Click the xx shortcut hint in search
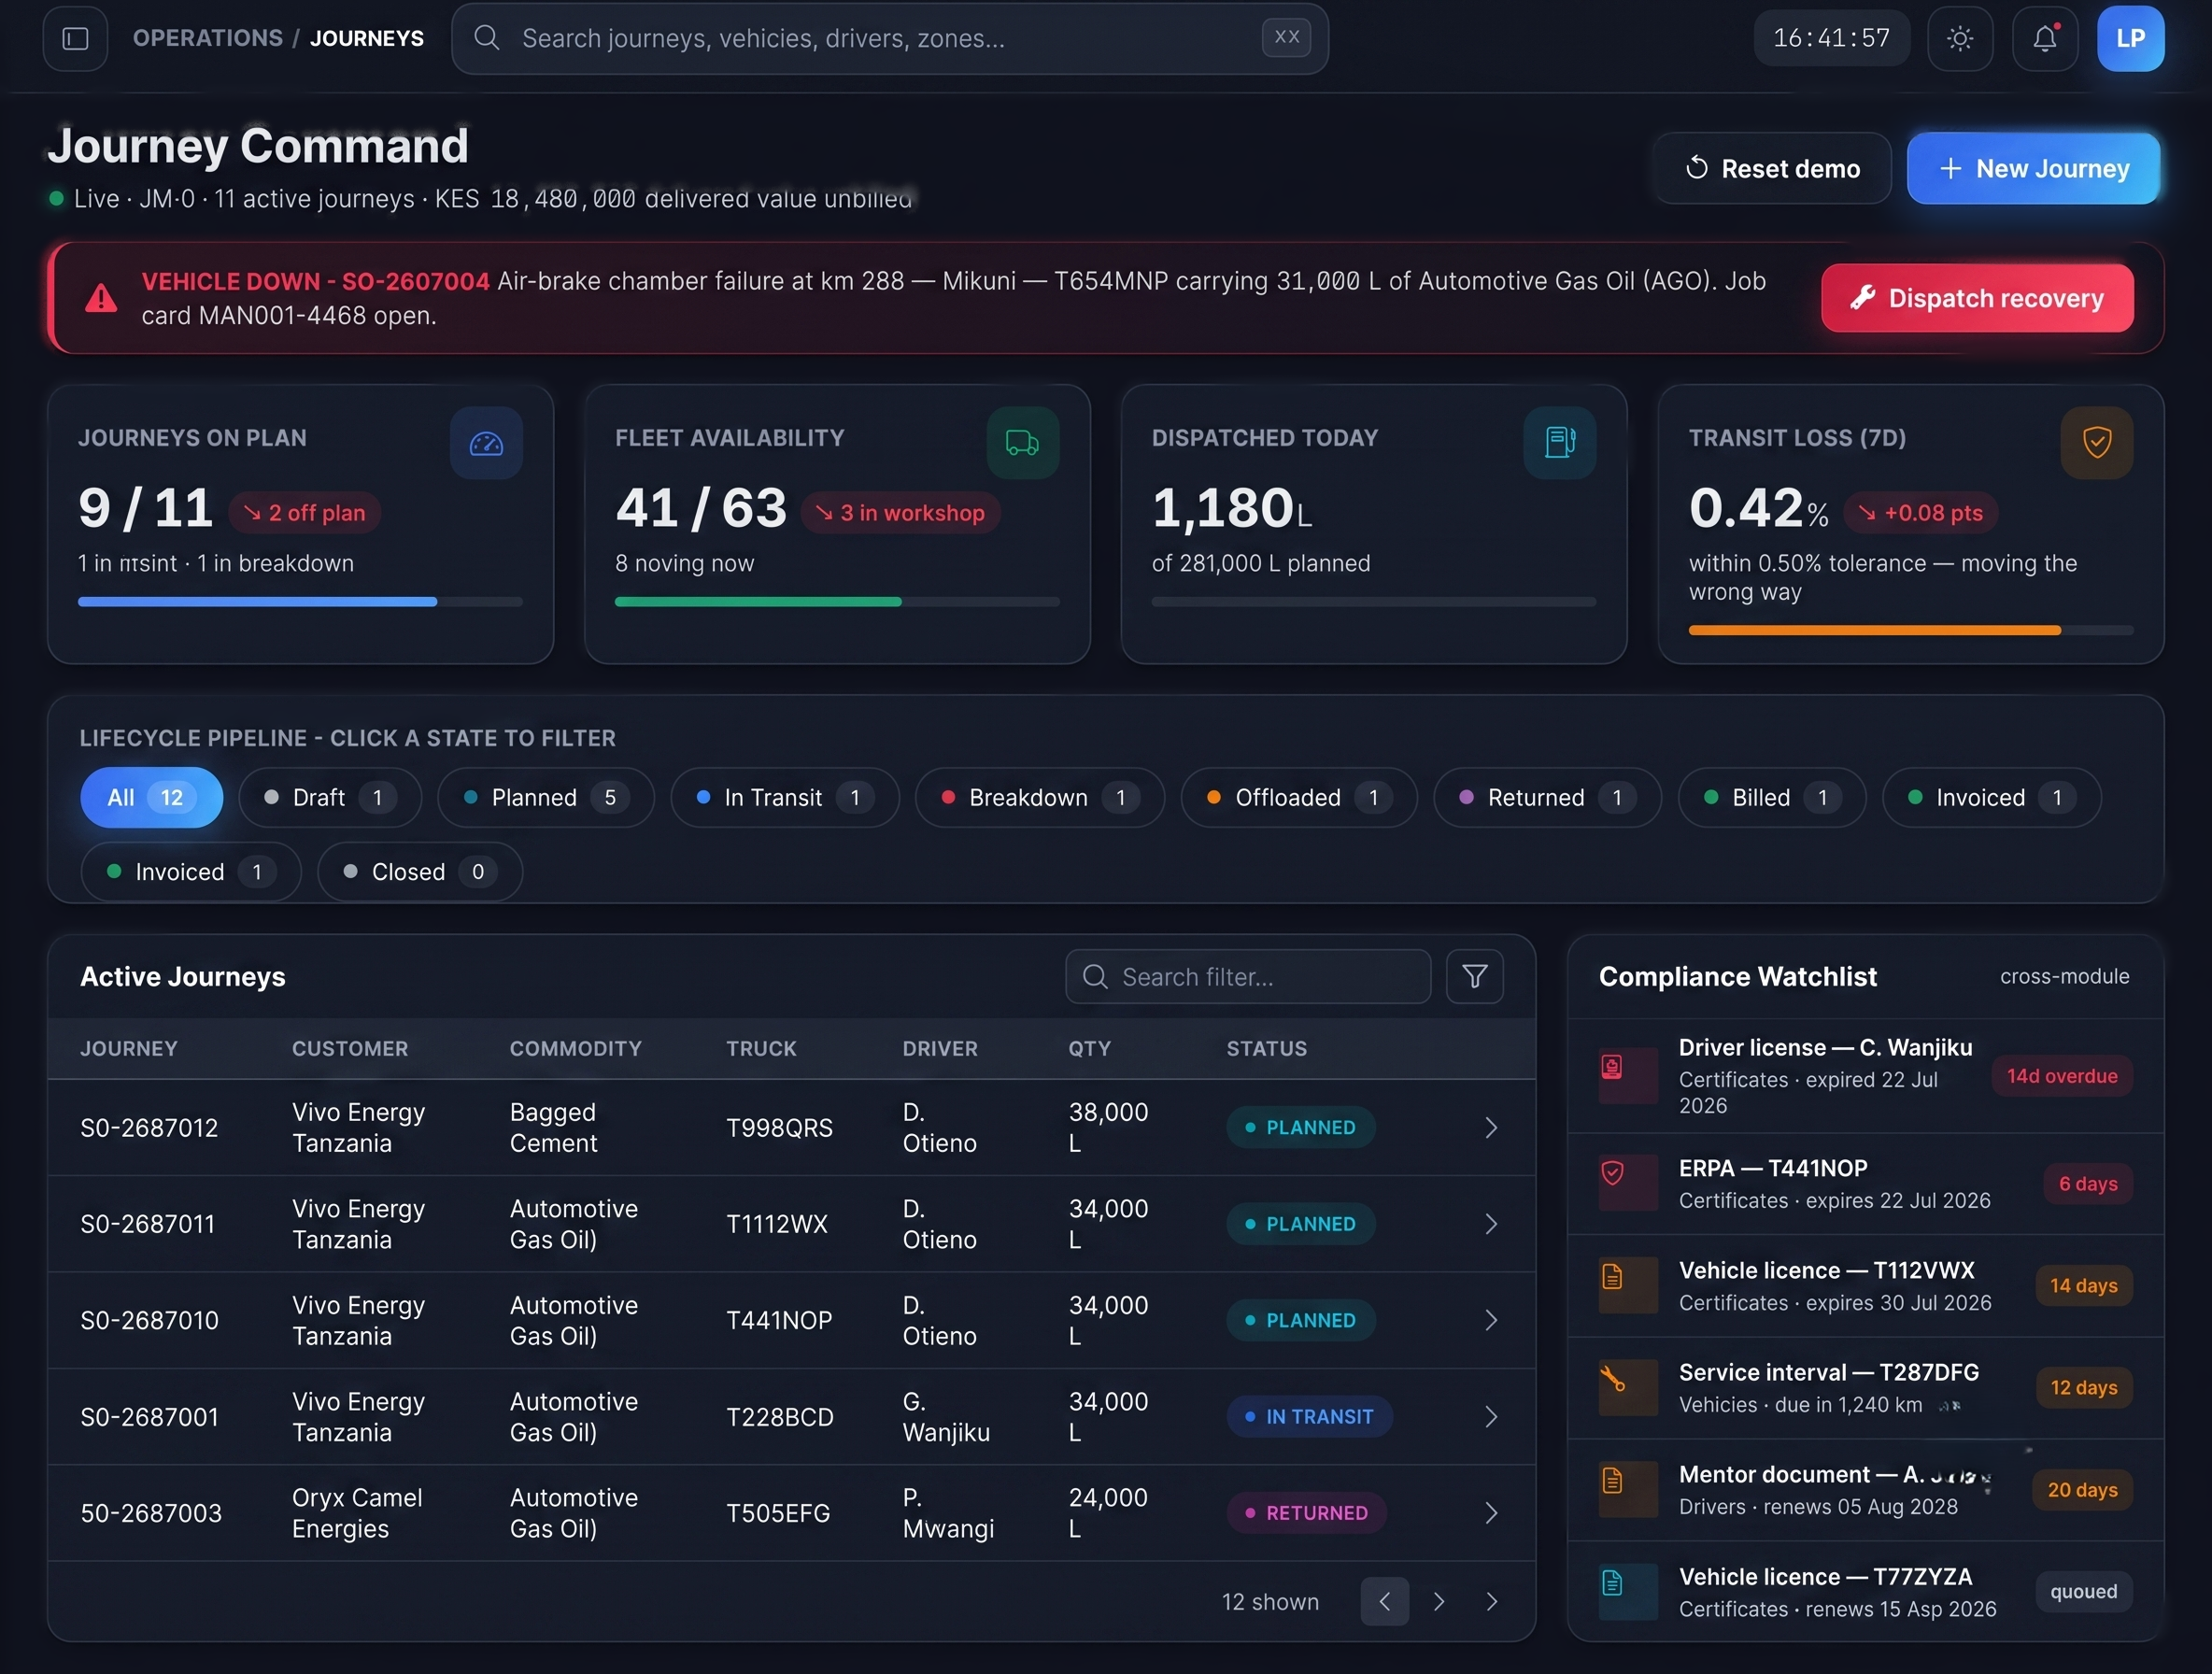The height and width of the screenshot is (1674, 2212). coord(1286,38)
